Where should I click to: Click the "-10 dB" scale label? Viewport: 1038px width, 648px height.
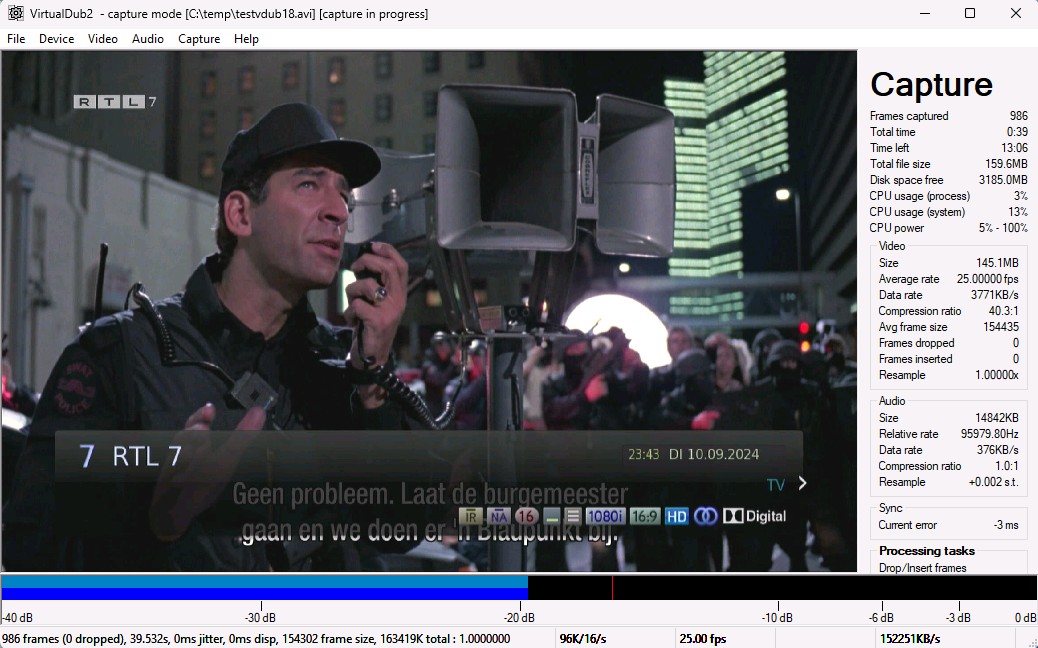(x=777, y=618)
